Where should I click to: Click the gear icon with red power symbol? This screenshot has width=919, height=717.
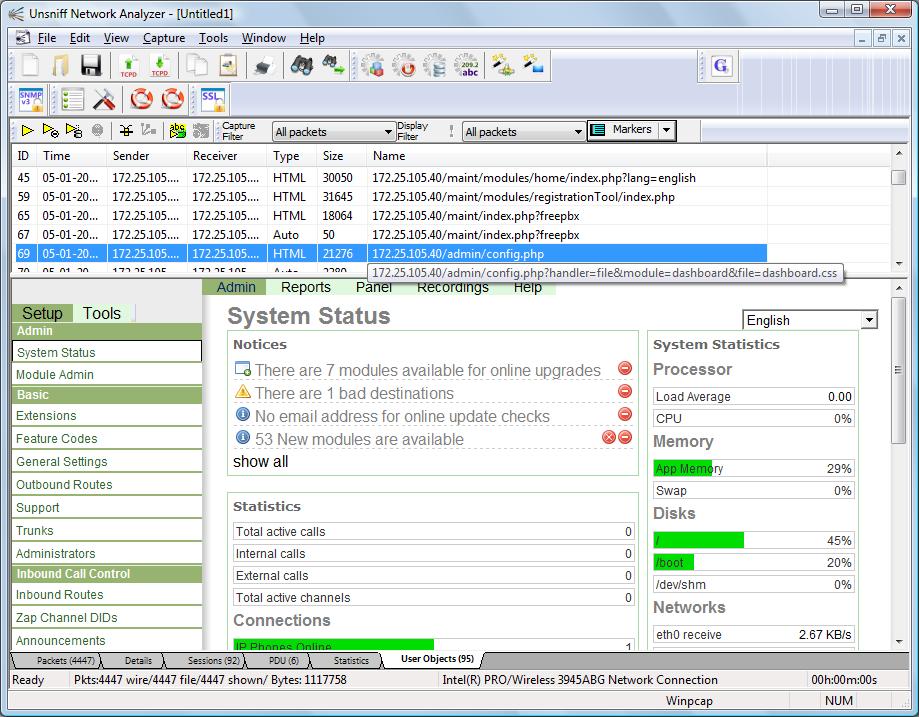(x=403, y=65)
